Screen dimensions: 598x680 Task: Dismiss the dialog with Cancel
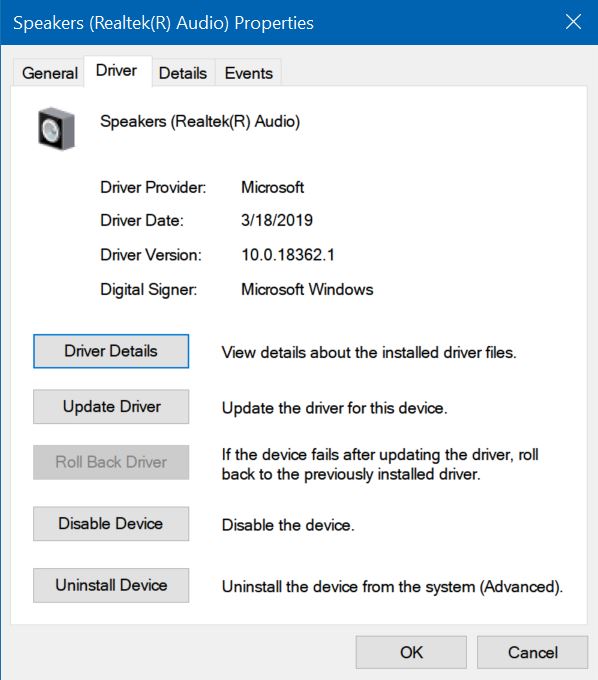tap(533, 652)
